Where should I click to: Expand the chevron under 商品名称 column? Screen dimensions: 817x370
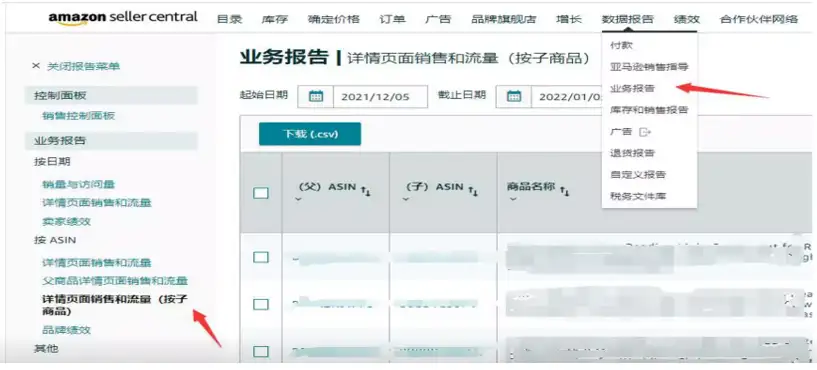tap(513, 199)
